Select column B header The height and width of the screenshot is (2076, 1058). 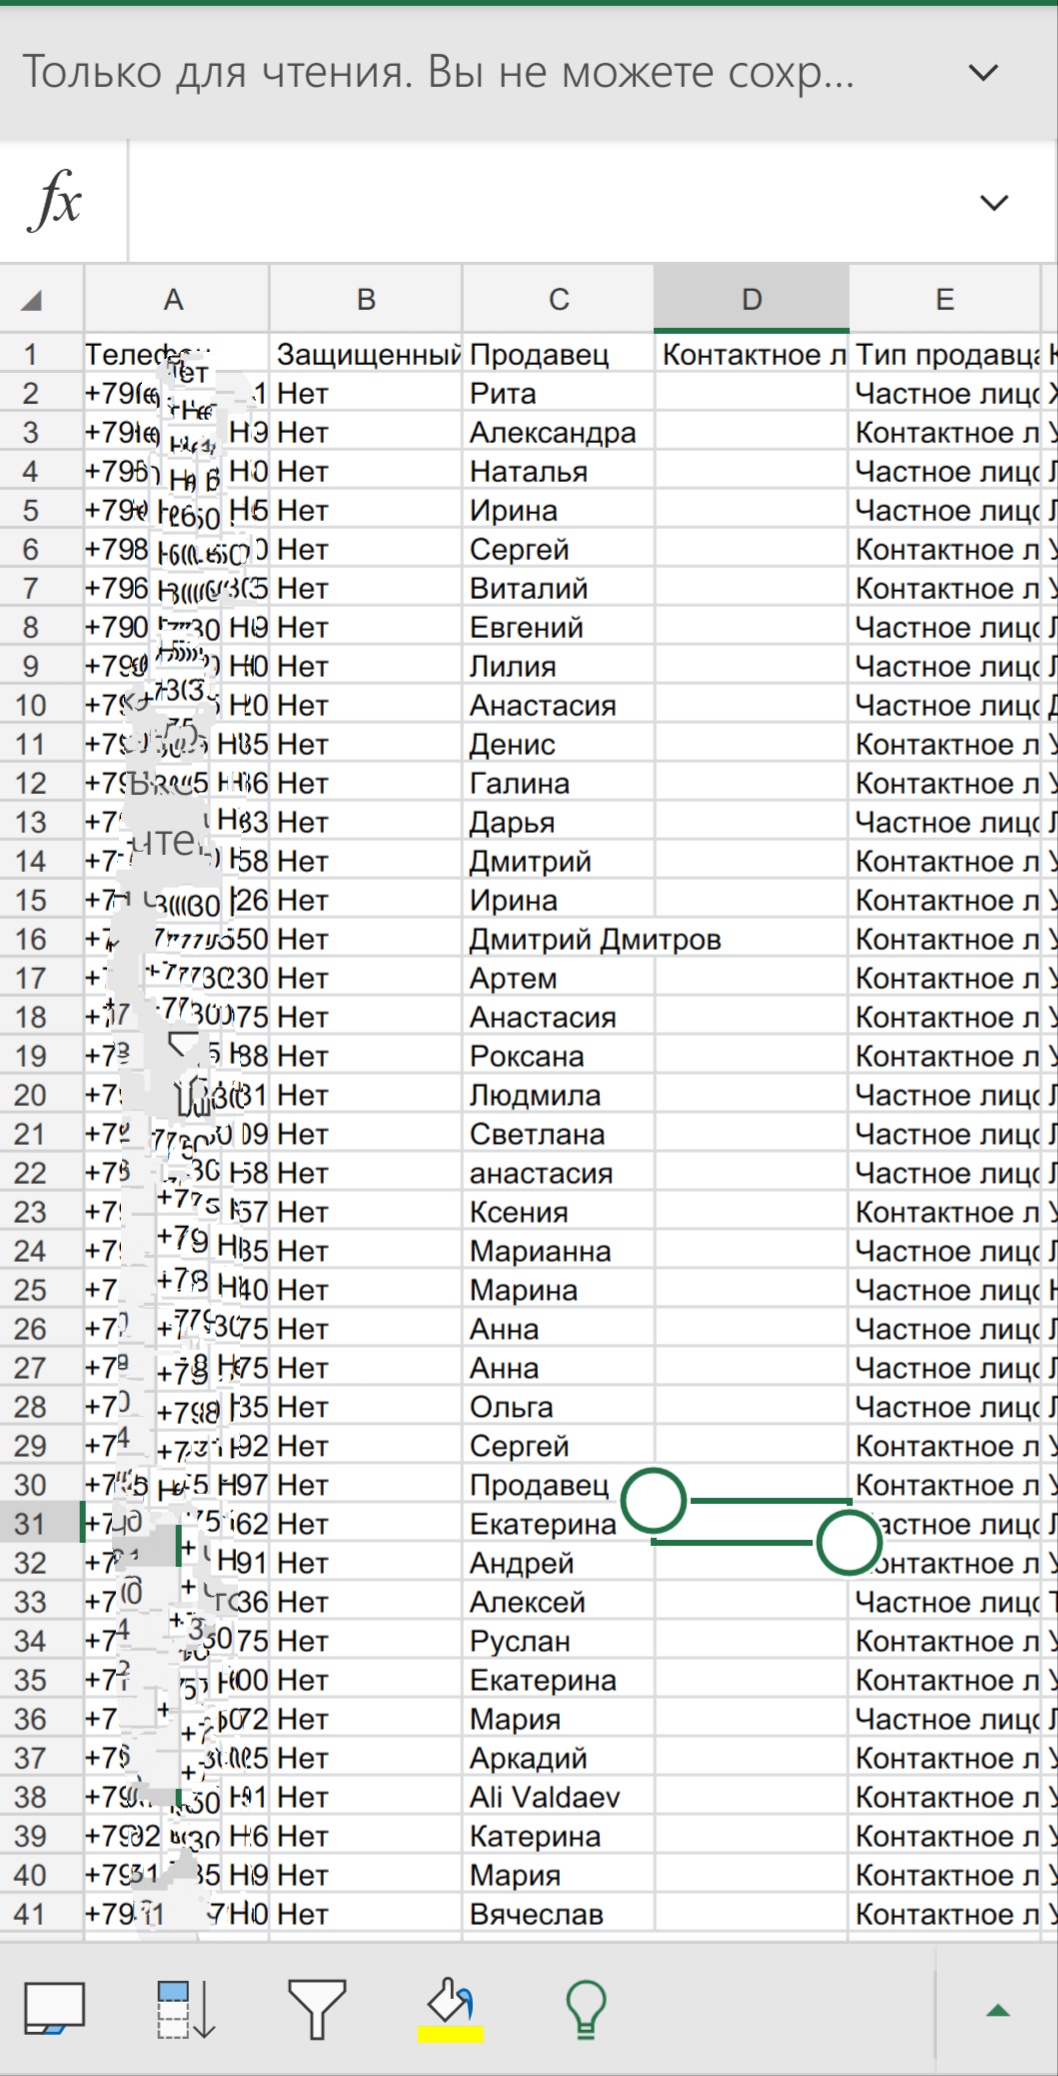coord(366,299)
